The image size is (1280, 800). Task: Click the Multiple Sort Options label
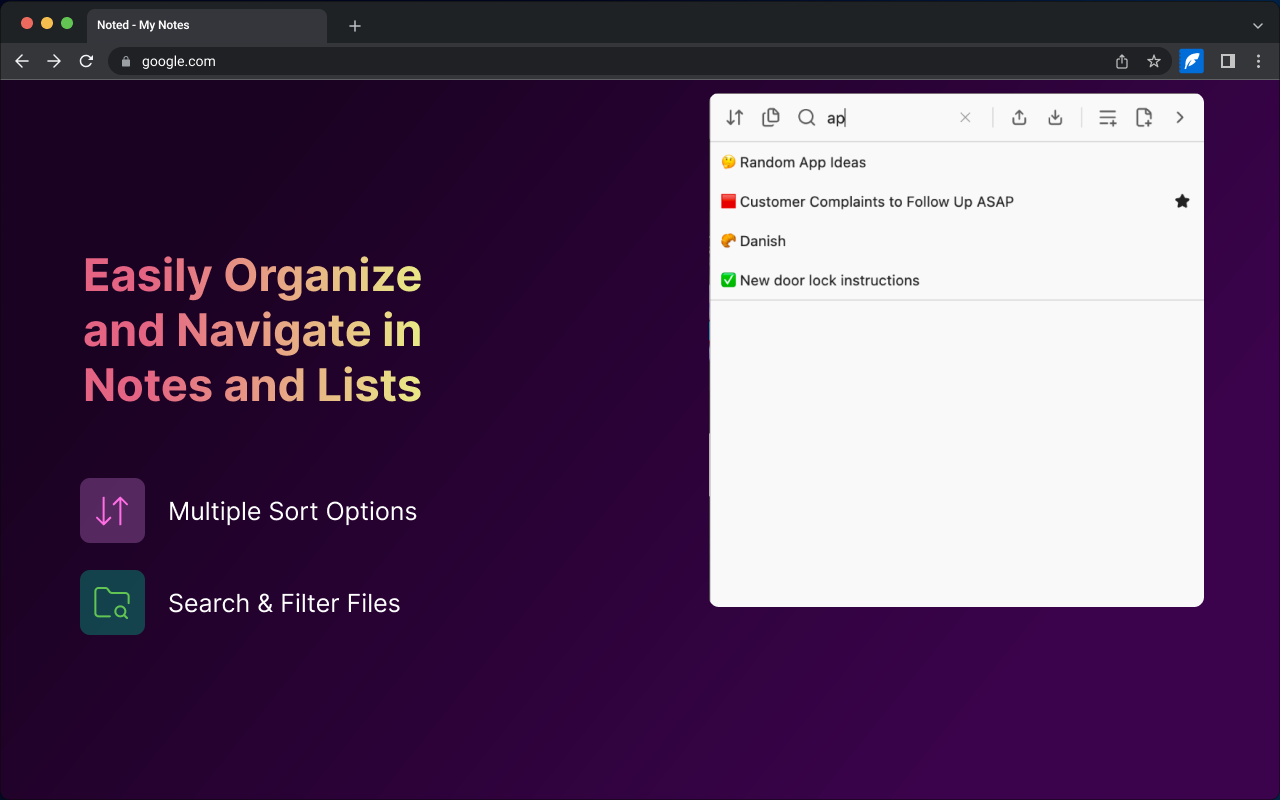(293, 511)
